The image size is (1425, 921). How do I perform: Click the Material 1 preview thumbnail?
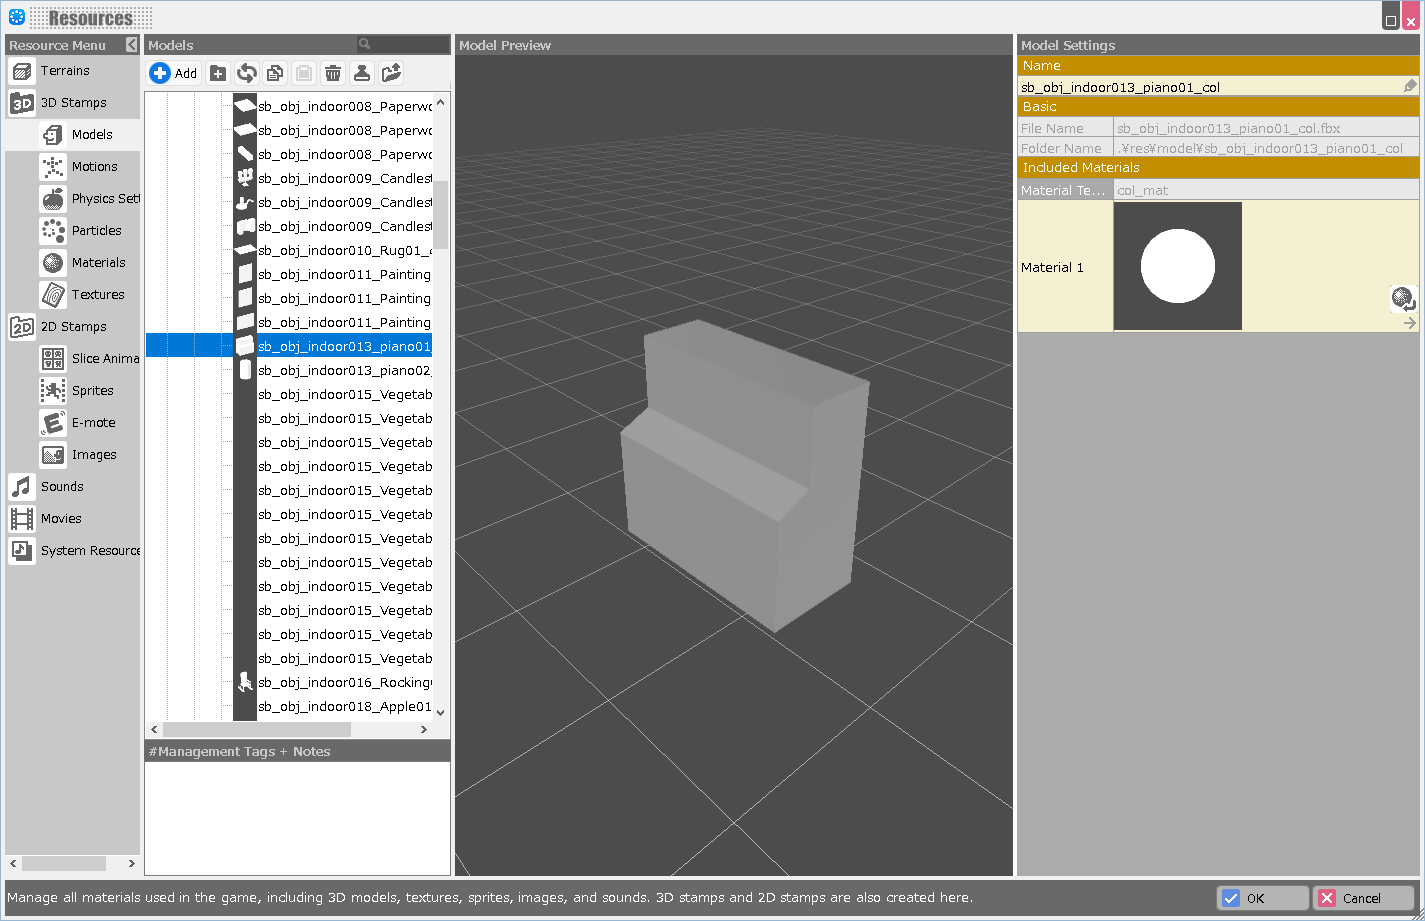1177,267
